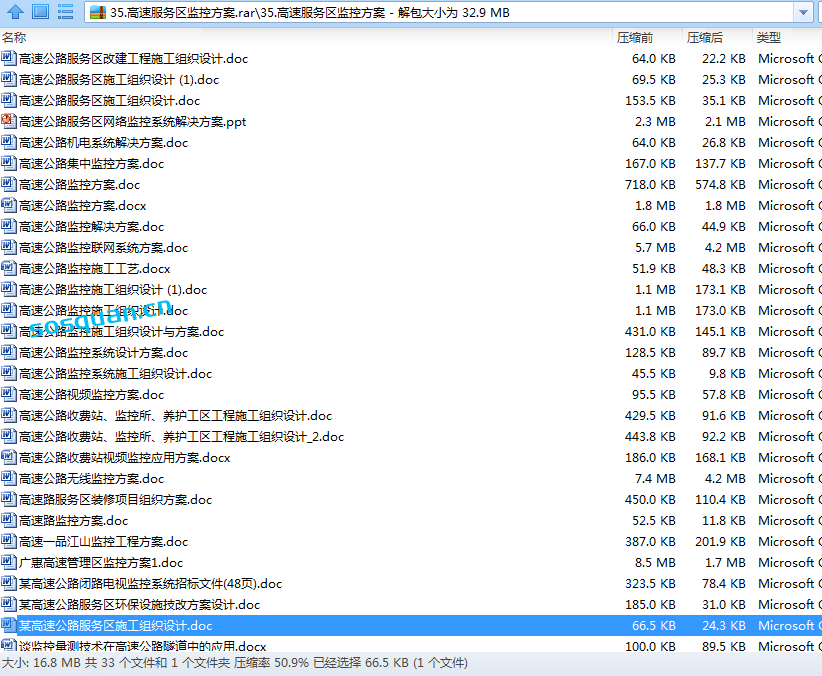Click the icon of 广惠高速管理区监控方案1.doc
Screen dimensions: 822x676
click(9, 562)
